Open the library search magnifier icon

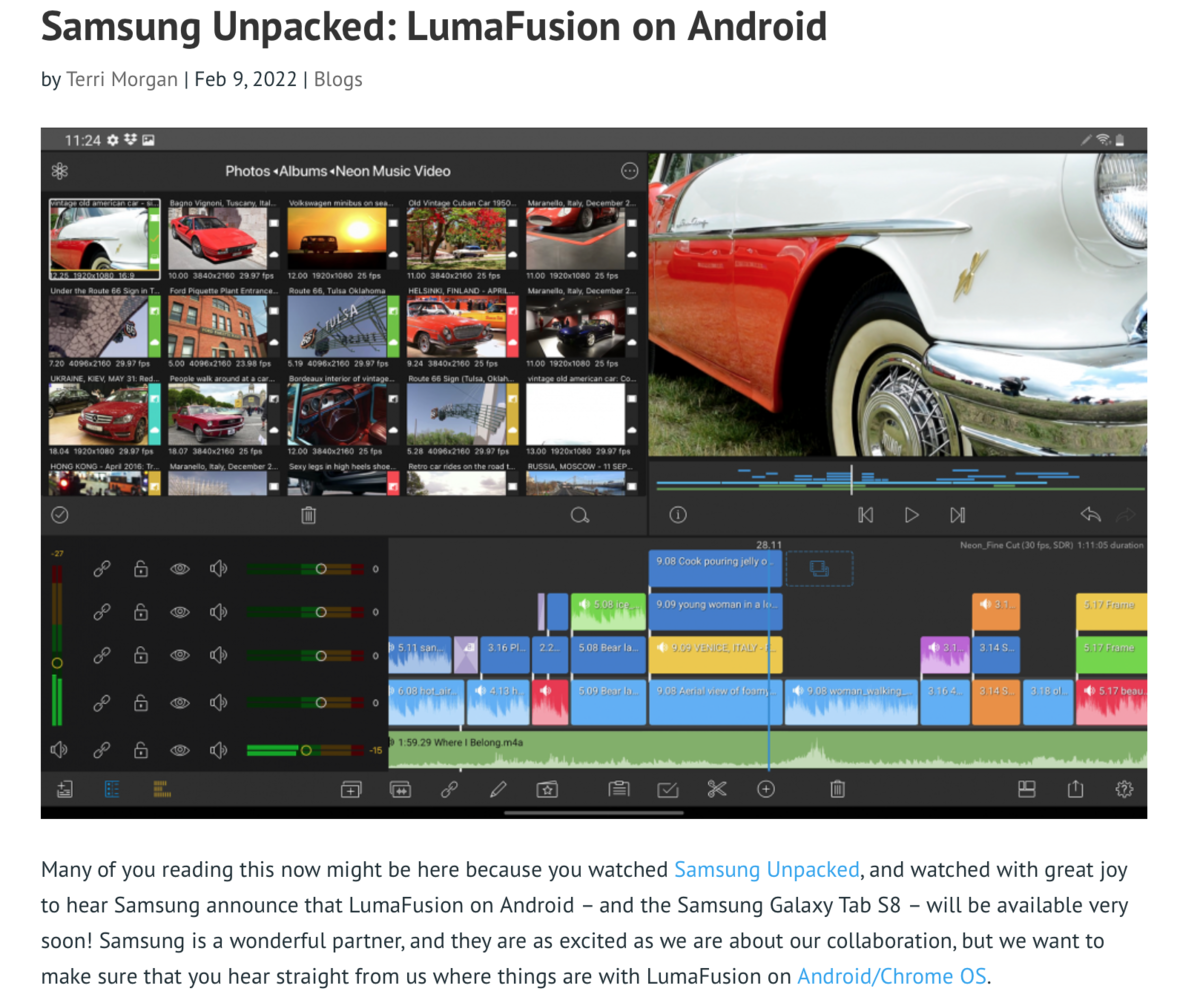click(x=579, y=515)
